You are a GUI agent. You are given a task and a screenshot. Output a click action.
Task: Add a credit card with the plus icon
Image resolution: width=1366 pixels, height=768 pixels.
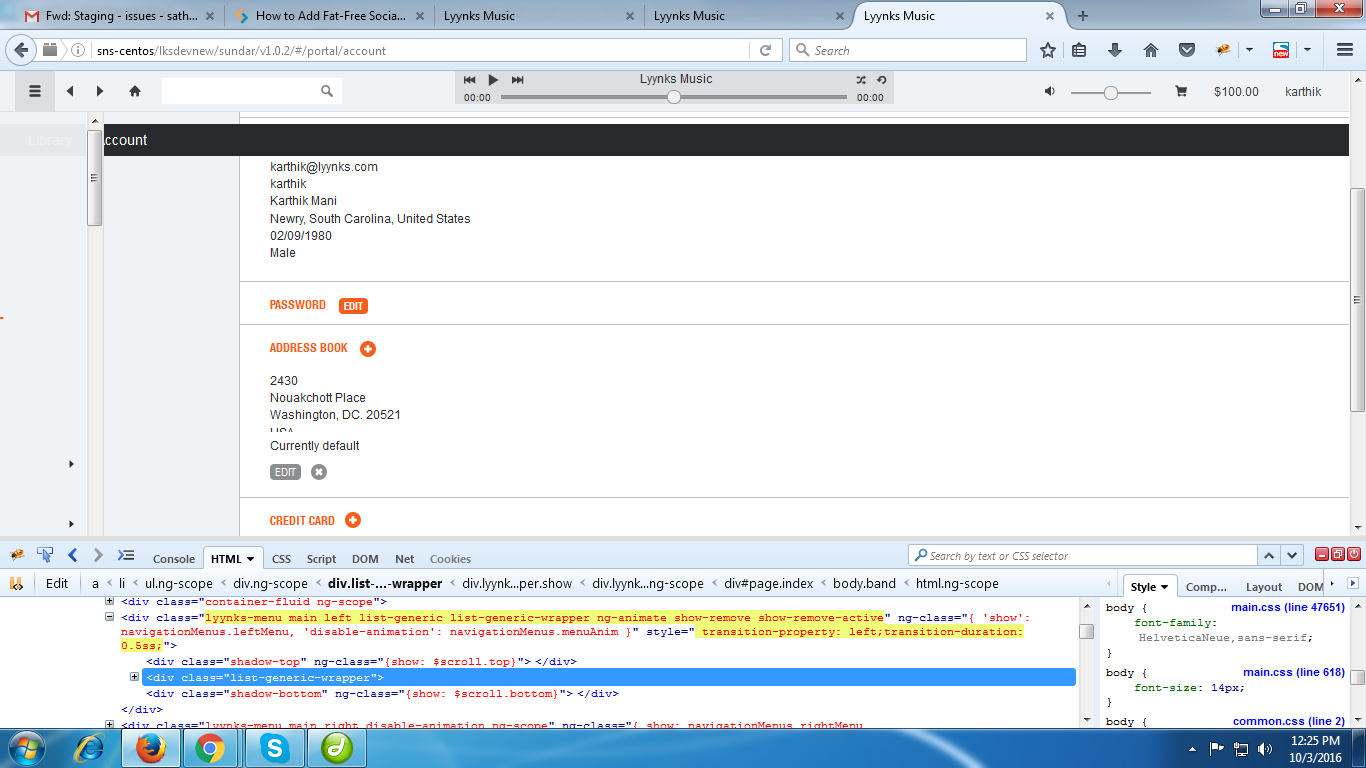[353, 520]
